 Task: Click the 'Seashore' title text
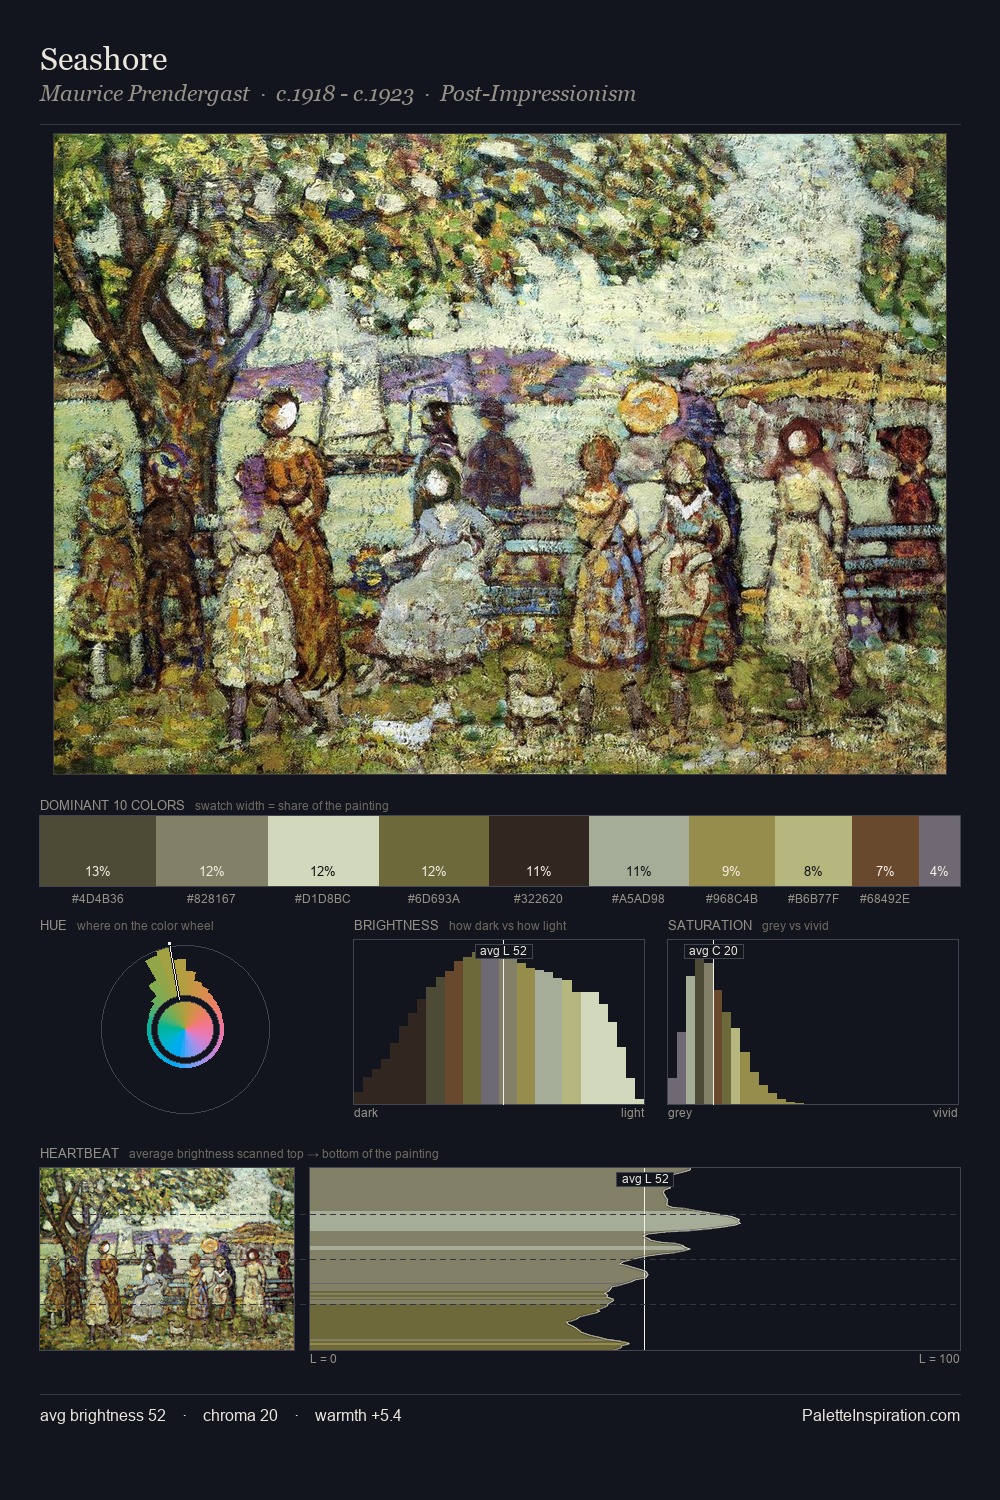pyautogui.click(x=103, y=59)
